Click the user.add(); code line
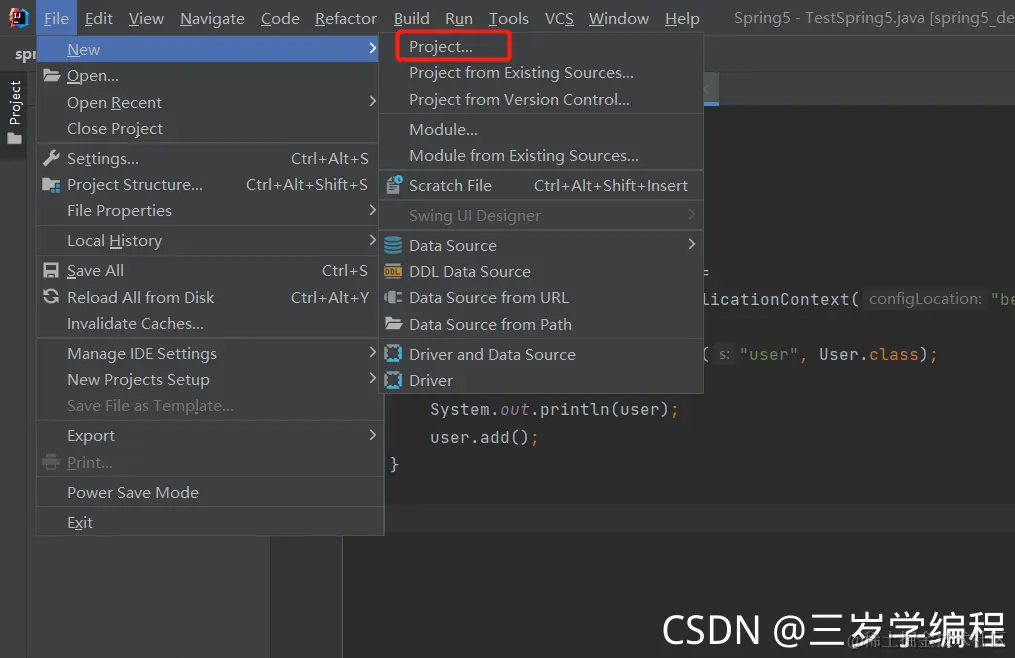1015x658 pixels. click(484, 438)
